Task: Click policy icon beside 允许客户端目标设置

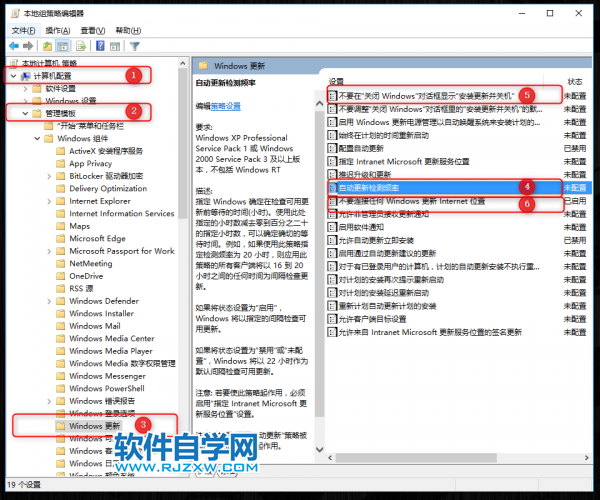Action: pyautogui.click(x=332, y=319)
